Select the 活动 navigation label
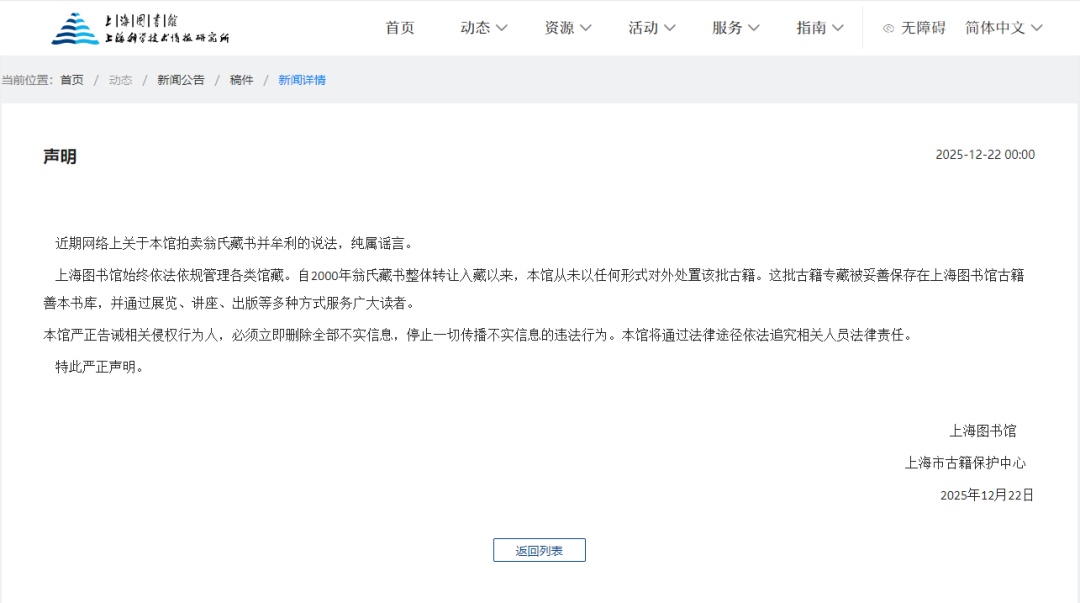The height and width of the screenshot is (603, 1080). click(643, 28)
